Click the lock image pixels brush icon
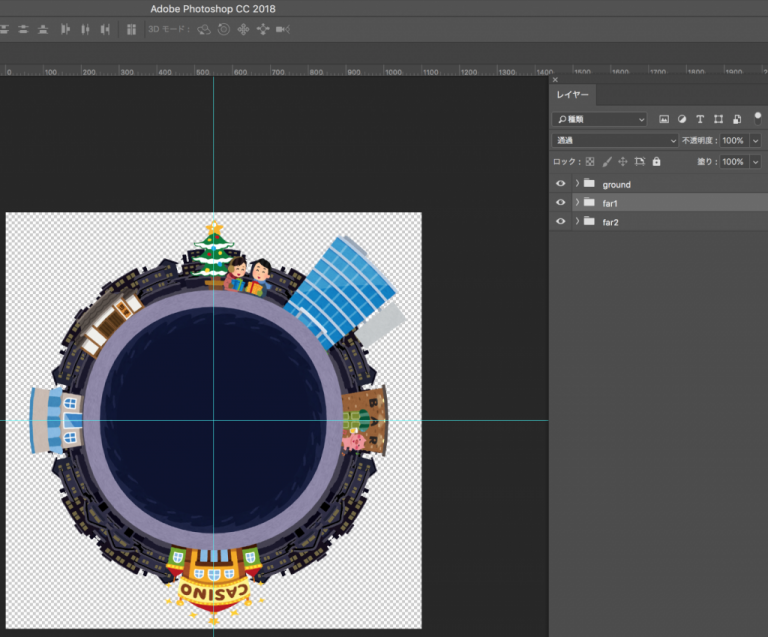The width and height of the screenshot is (768, 637). [x=607, y=161]
